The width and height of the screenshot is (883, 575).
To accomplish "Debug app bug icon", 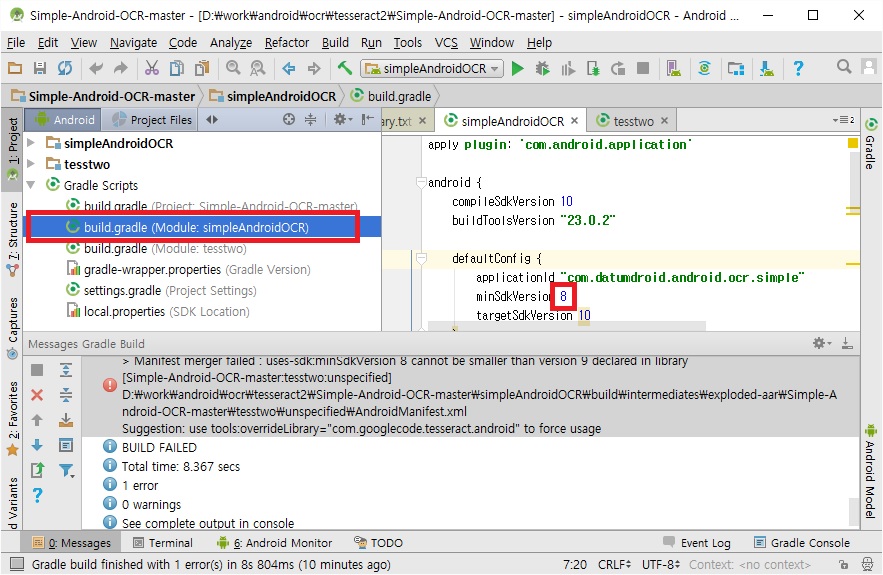I will pos(542,69).
